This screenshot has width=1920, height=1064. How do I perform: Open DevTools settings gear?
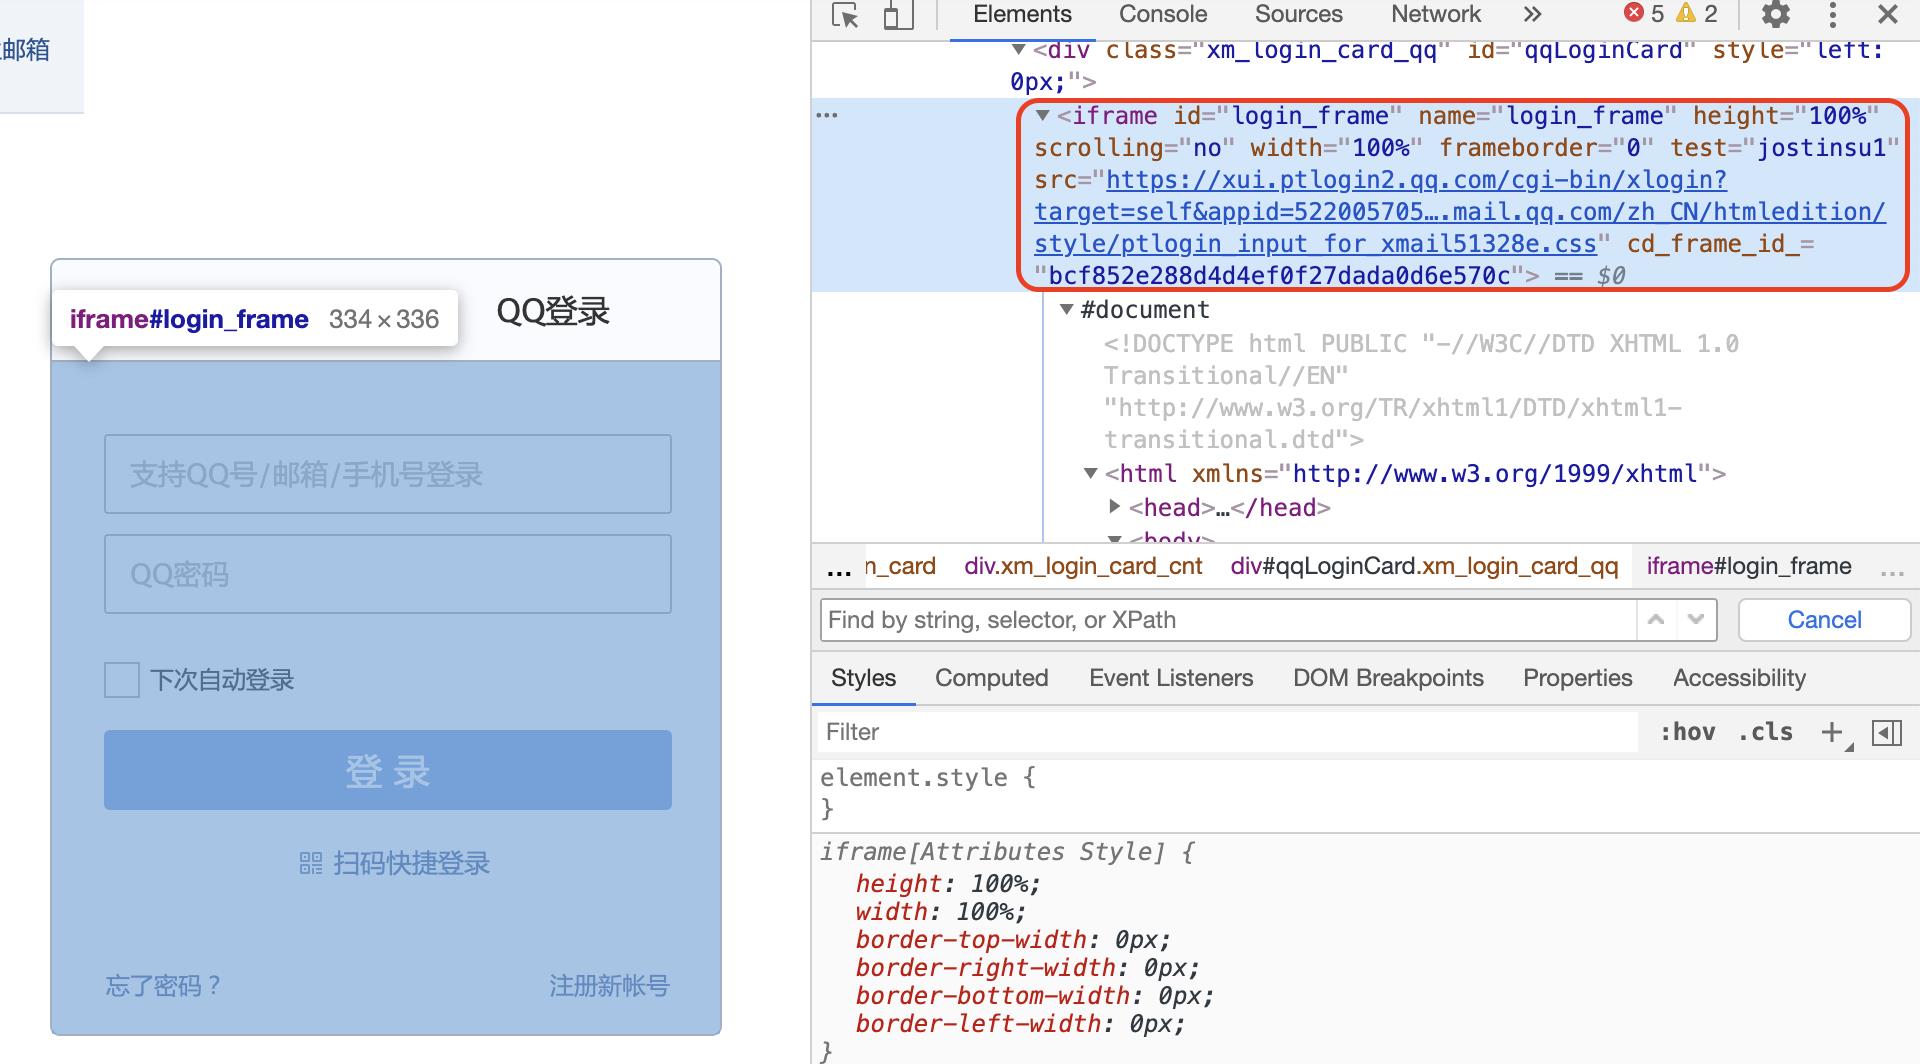(x=1776, y=14)
